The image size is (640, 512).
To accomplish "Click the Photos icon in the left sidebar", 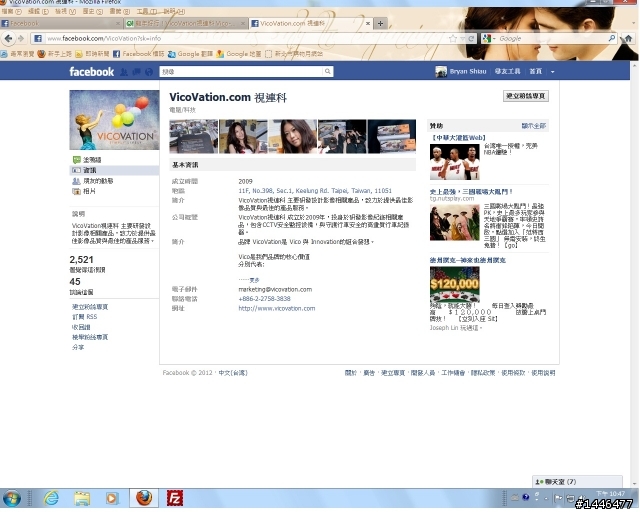I will point(76,191).
